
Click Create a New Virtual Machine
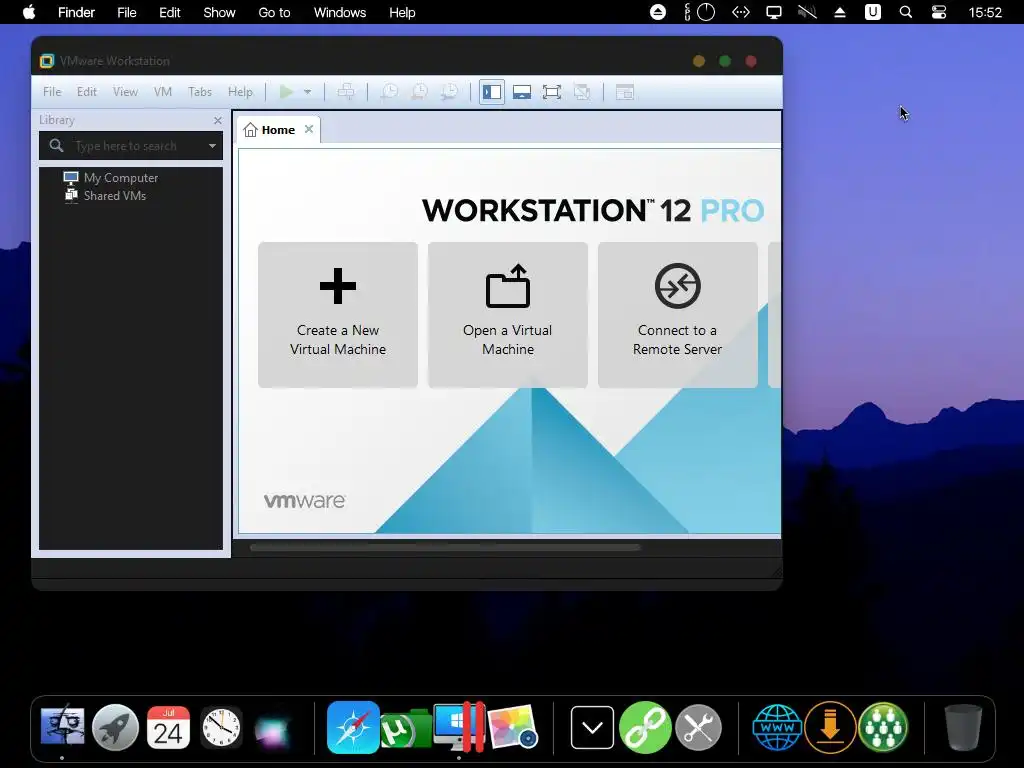coord(338,315)
